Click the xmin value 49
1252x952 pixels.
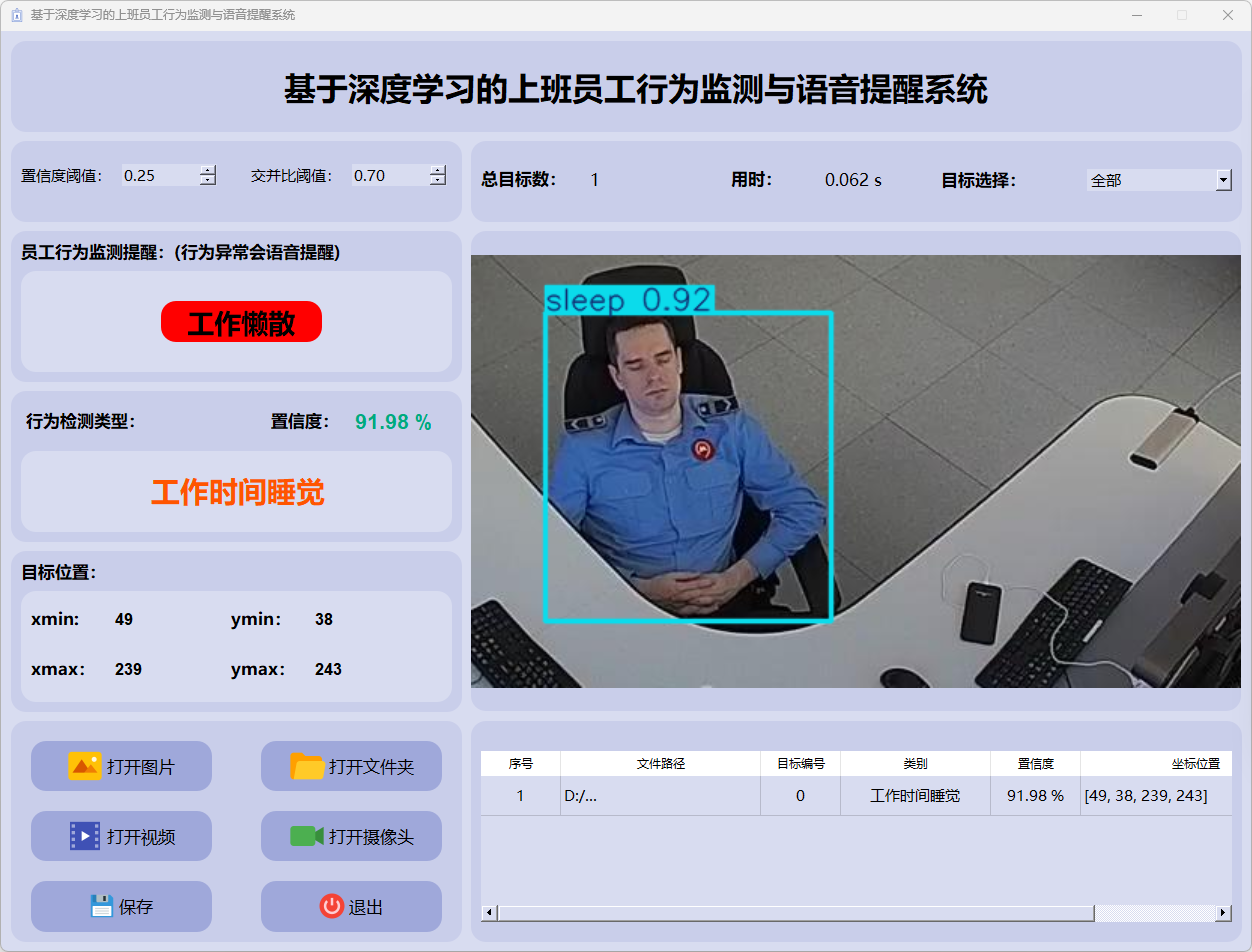click(124, 620)
